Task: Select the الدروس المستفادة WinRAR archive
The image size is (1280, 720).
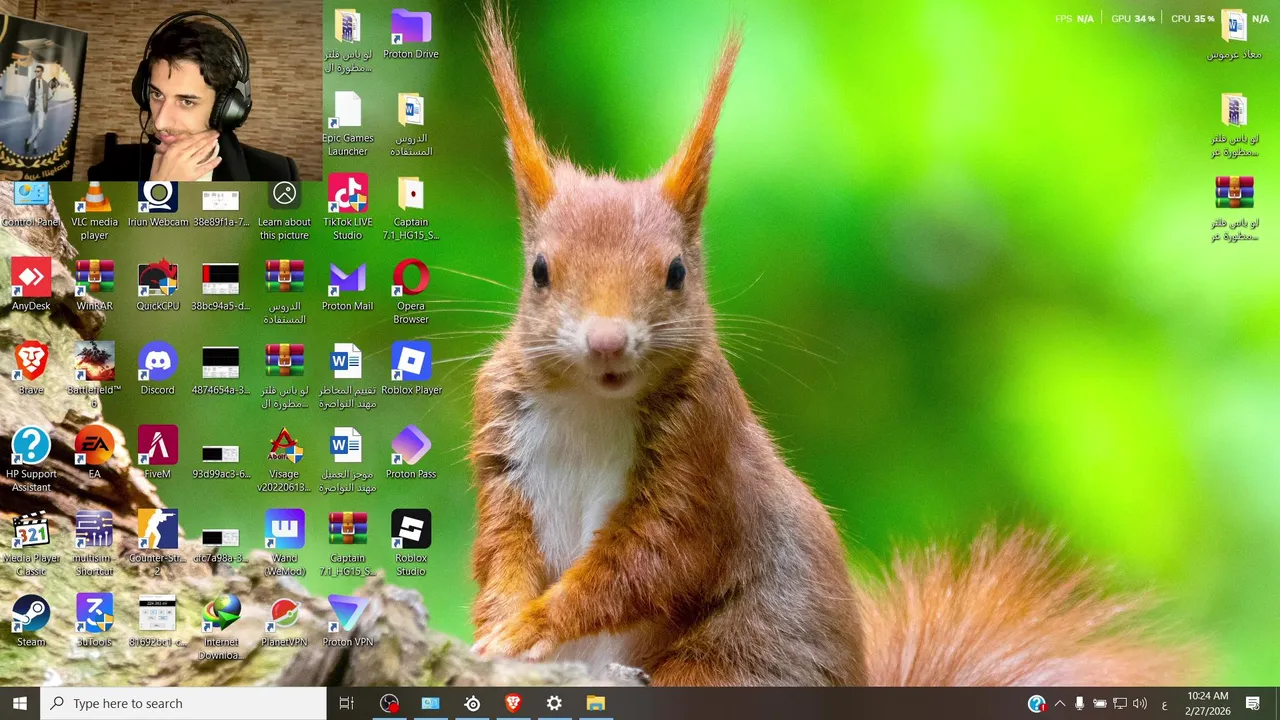Action: click(x=284, y=292)
